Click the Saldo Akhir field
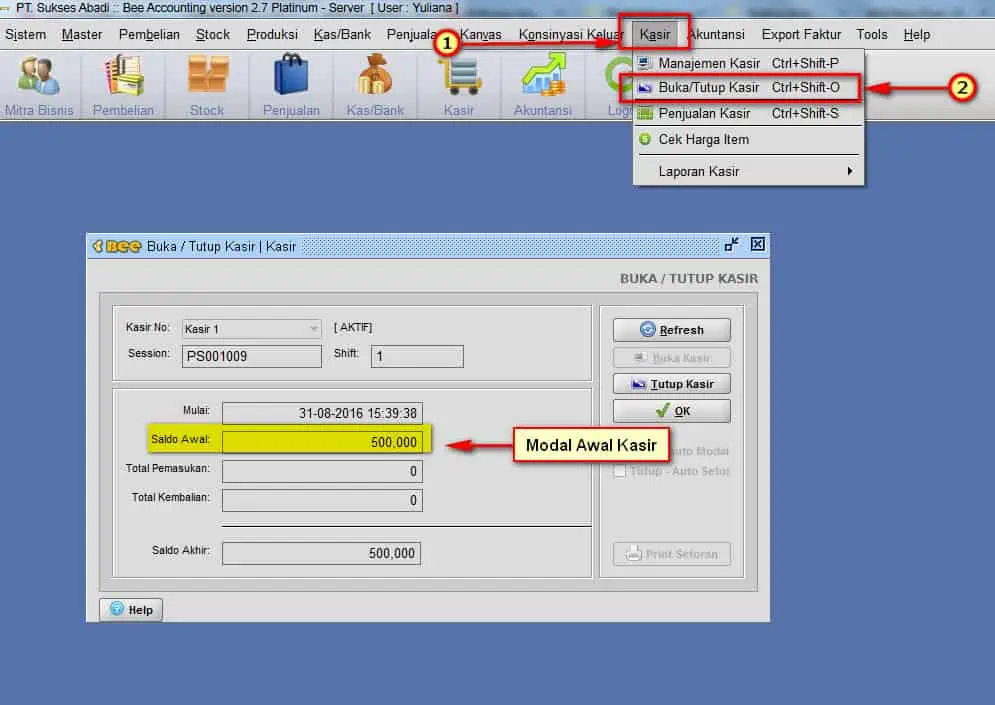The width and height of the screenshot is (995, 705). [x=321, y=553]
